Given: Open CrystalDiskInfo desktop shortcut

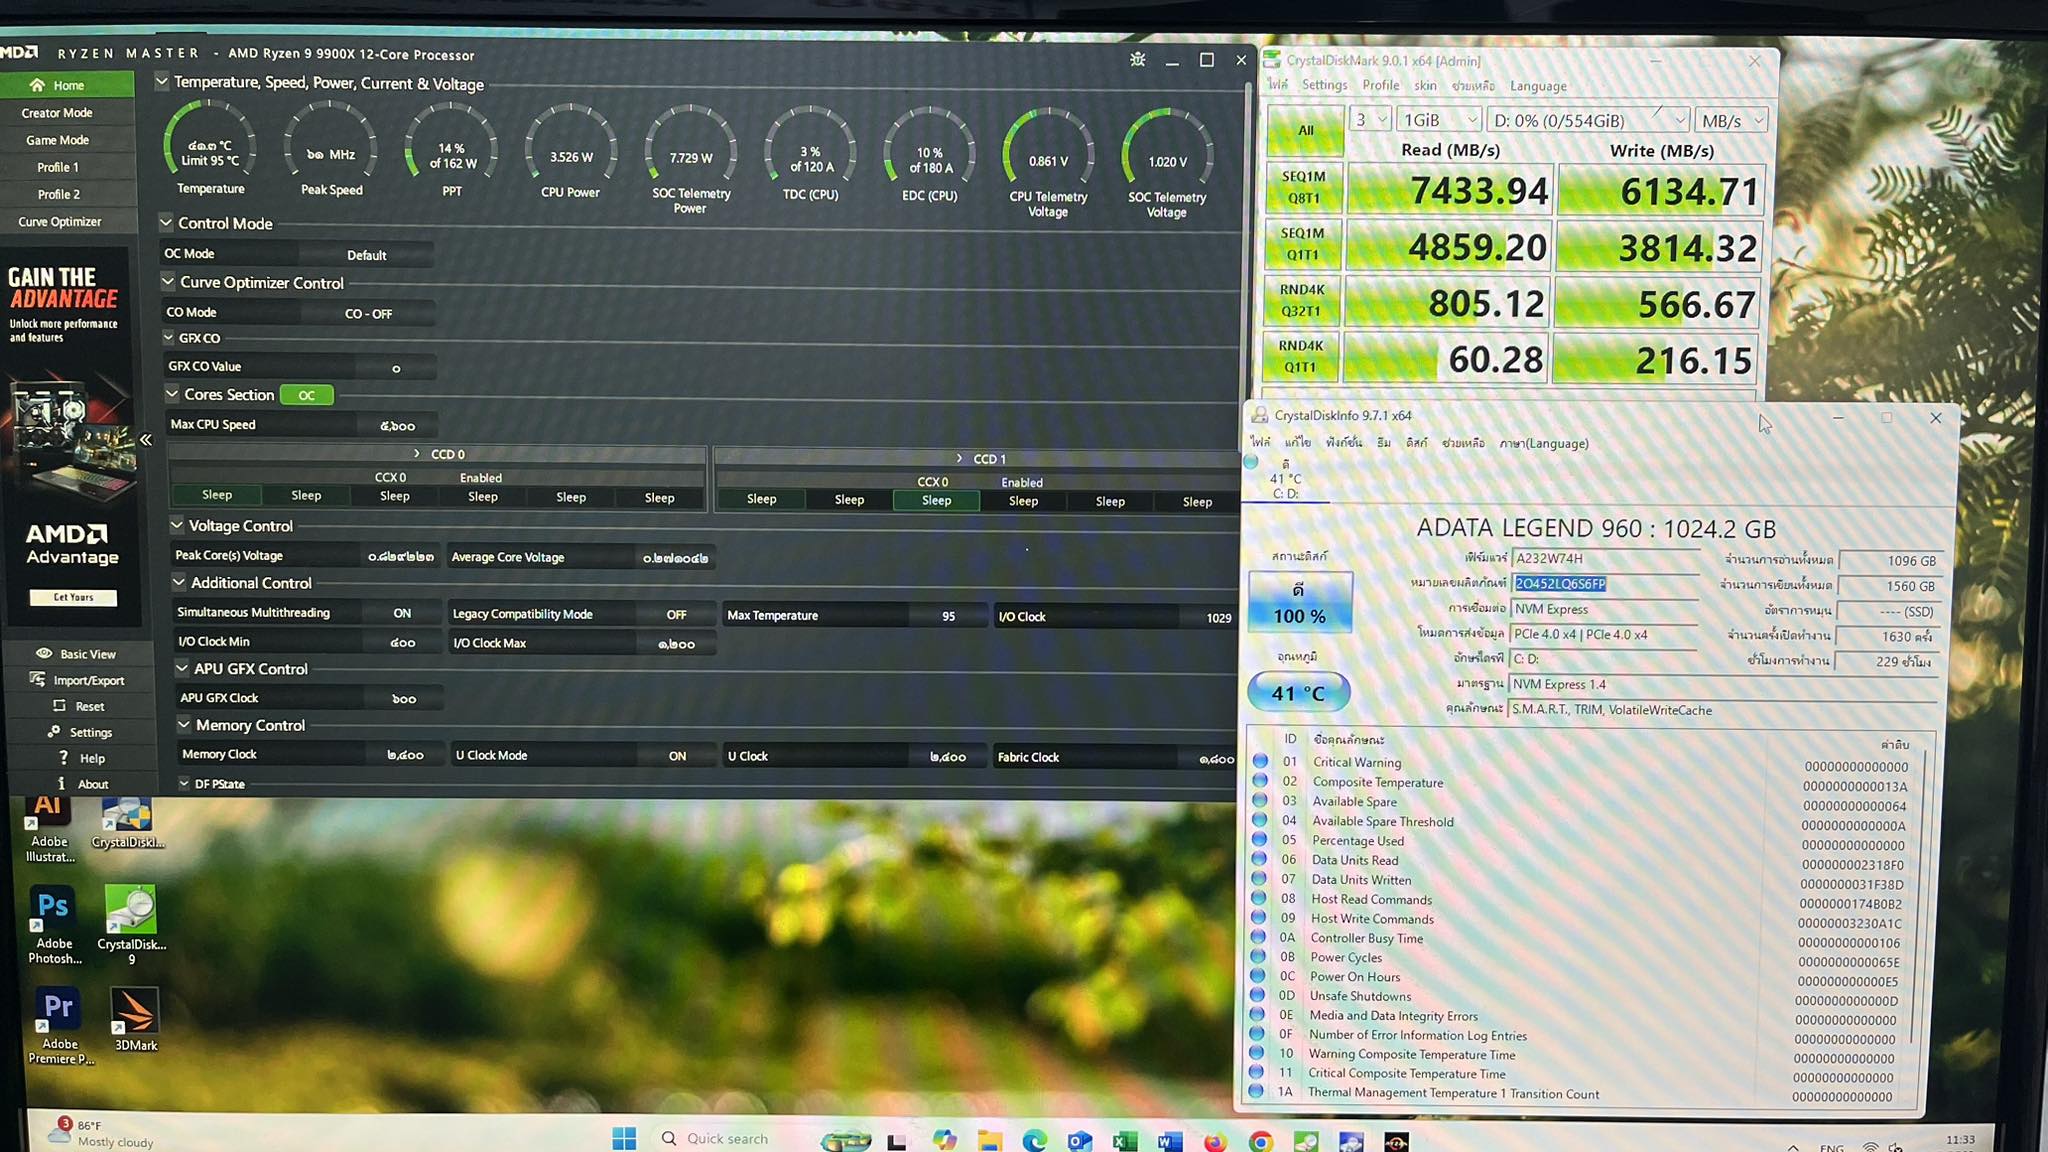Looking at the screenshot, I should [x=128, y=824].
